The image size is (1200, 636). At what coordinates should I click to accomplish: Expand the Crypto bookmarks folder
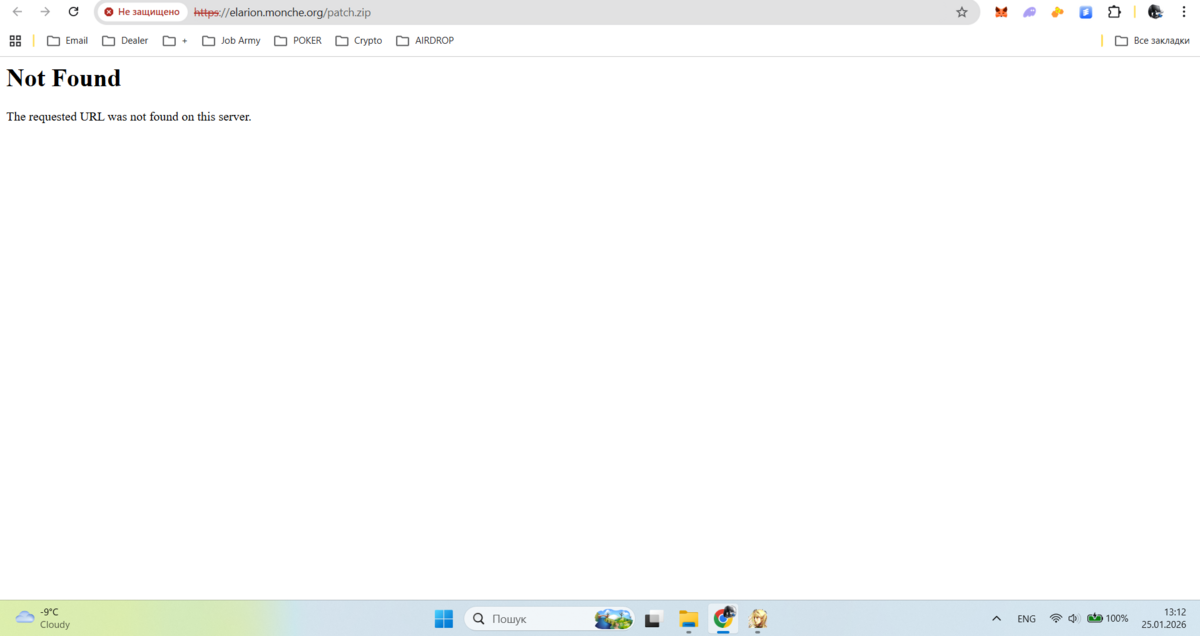pos(358,41)
